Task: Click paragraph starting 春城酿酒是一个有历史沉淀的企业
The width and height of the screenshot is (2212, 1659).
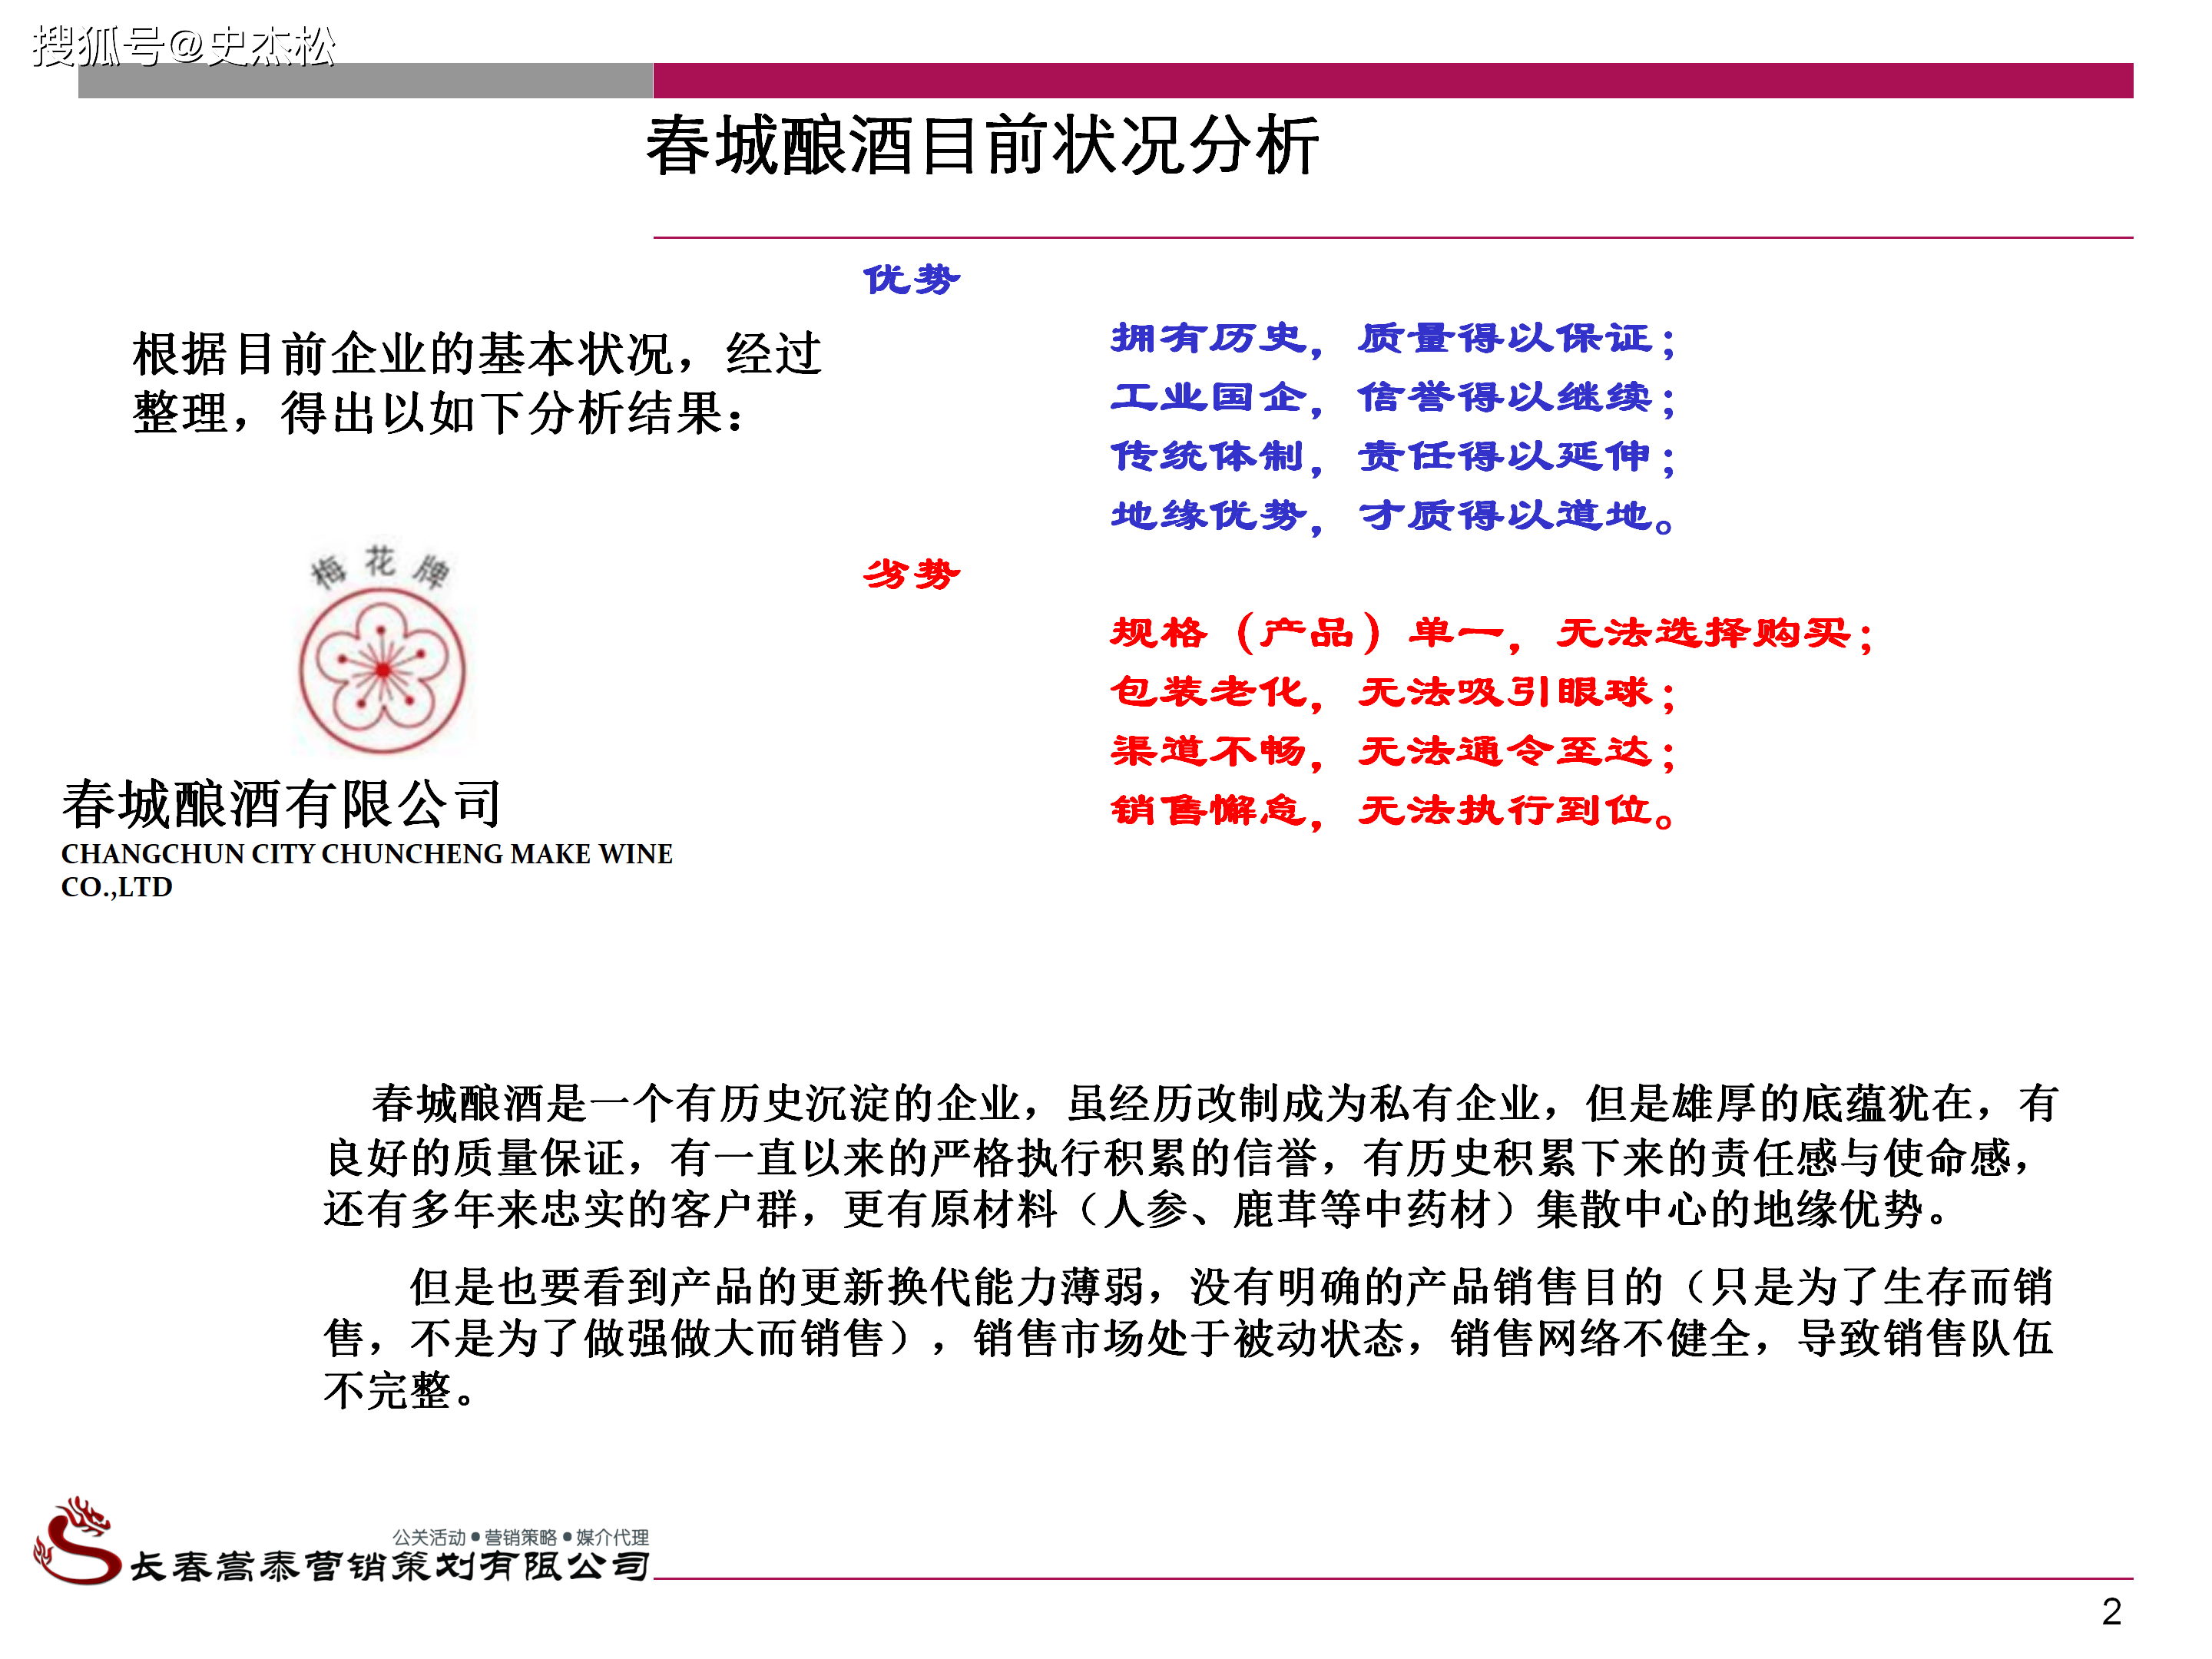Action: click(x=1190, y=1157)
